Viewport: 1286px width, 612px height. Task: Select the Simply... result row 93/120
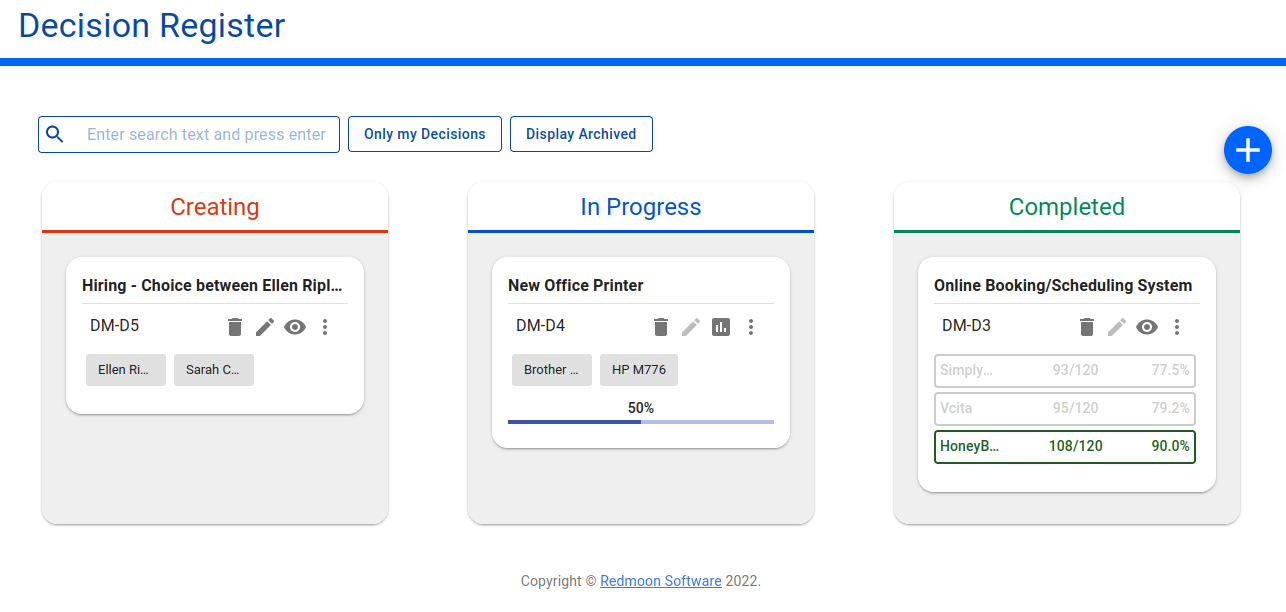click(1065, 370)
